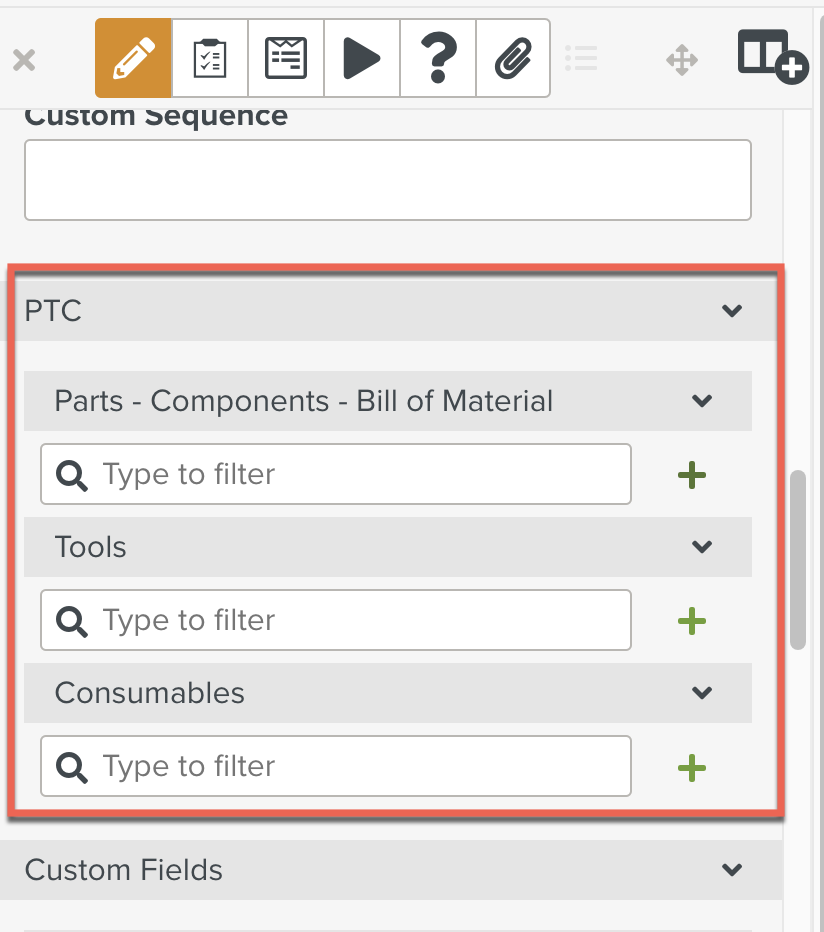Open help via the question mark icon

[437, 58]
